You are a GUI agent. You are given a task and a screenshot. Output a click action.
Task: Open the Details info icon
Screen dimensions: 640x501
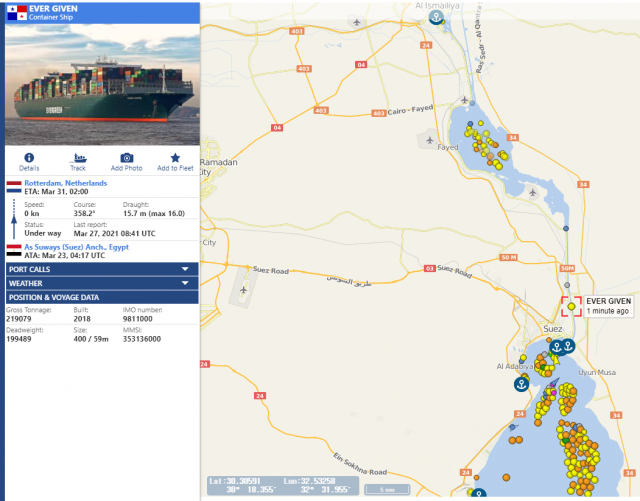29,158
